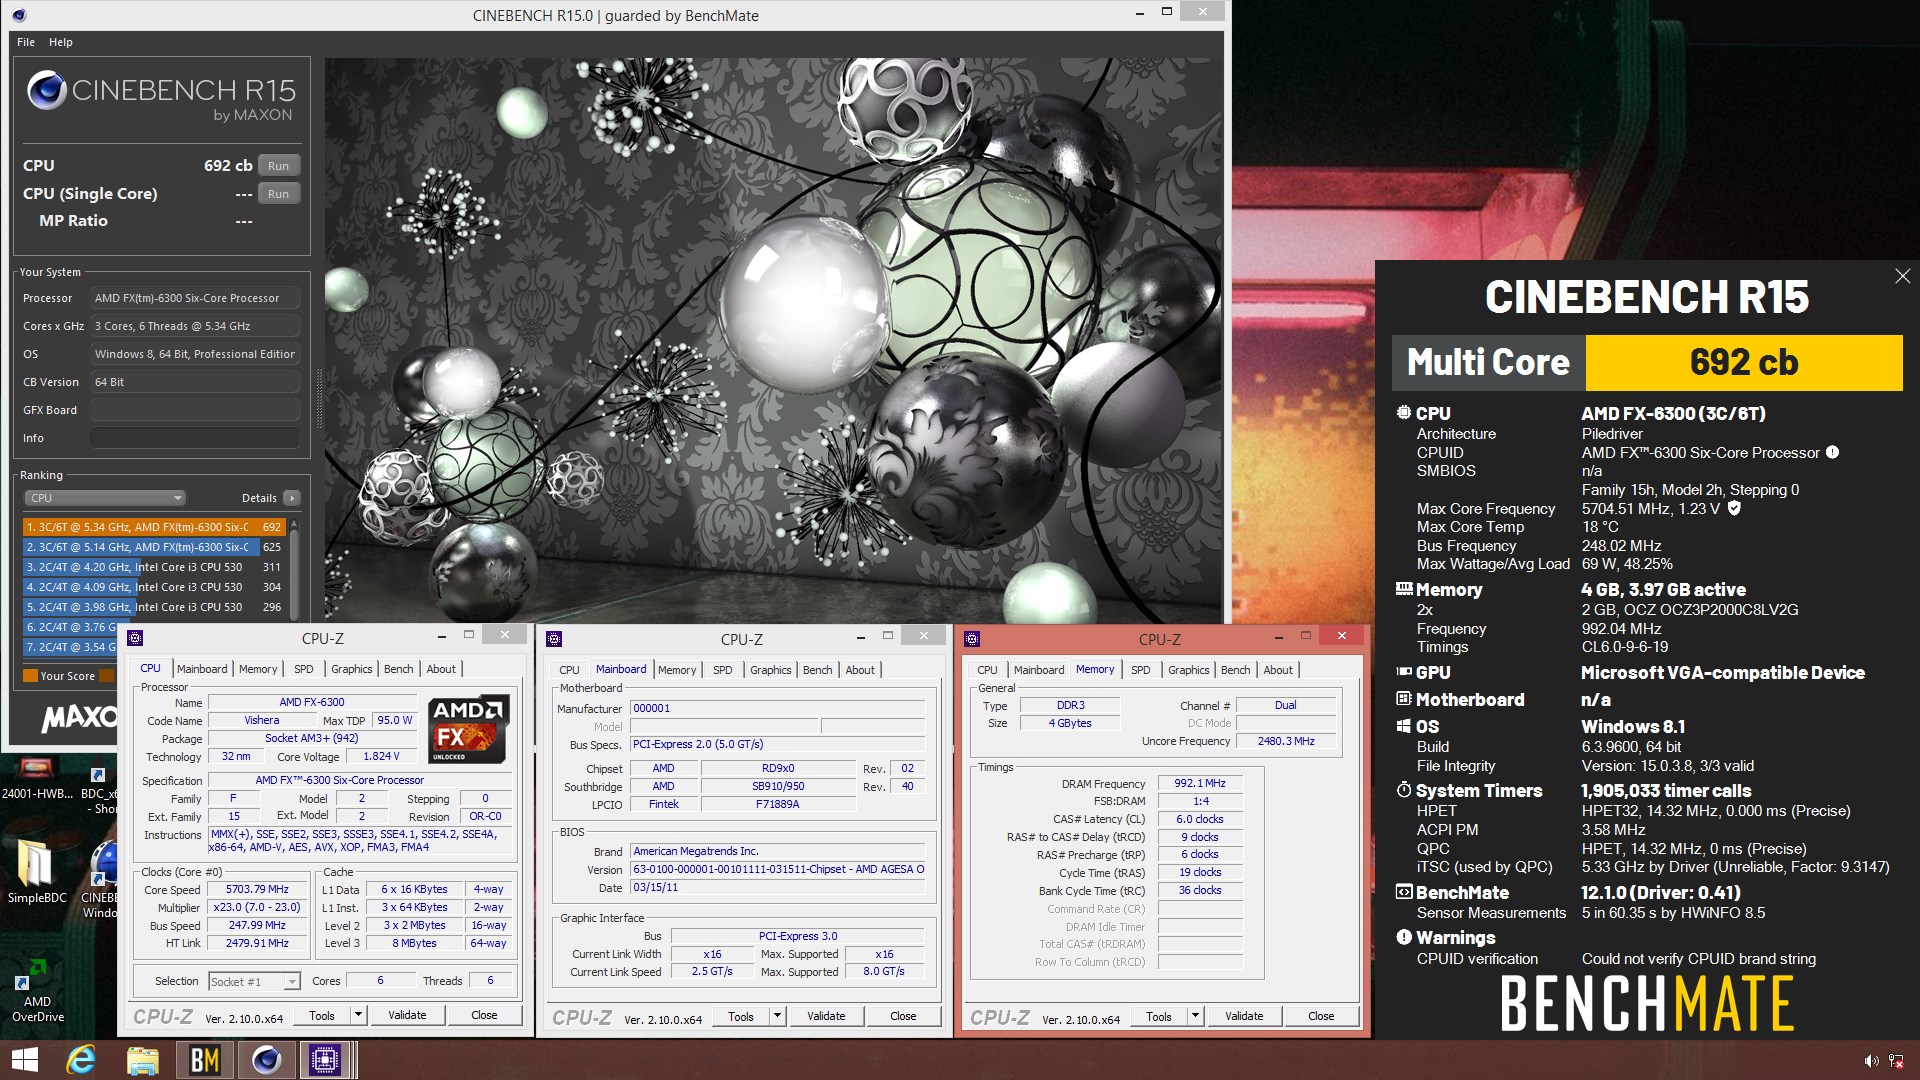Open the Ranking CPU dropdown in Cinebench

(x=105, y=498)
